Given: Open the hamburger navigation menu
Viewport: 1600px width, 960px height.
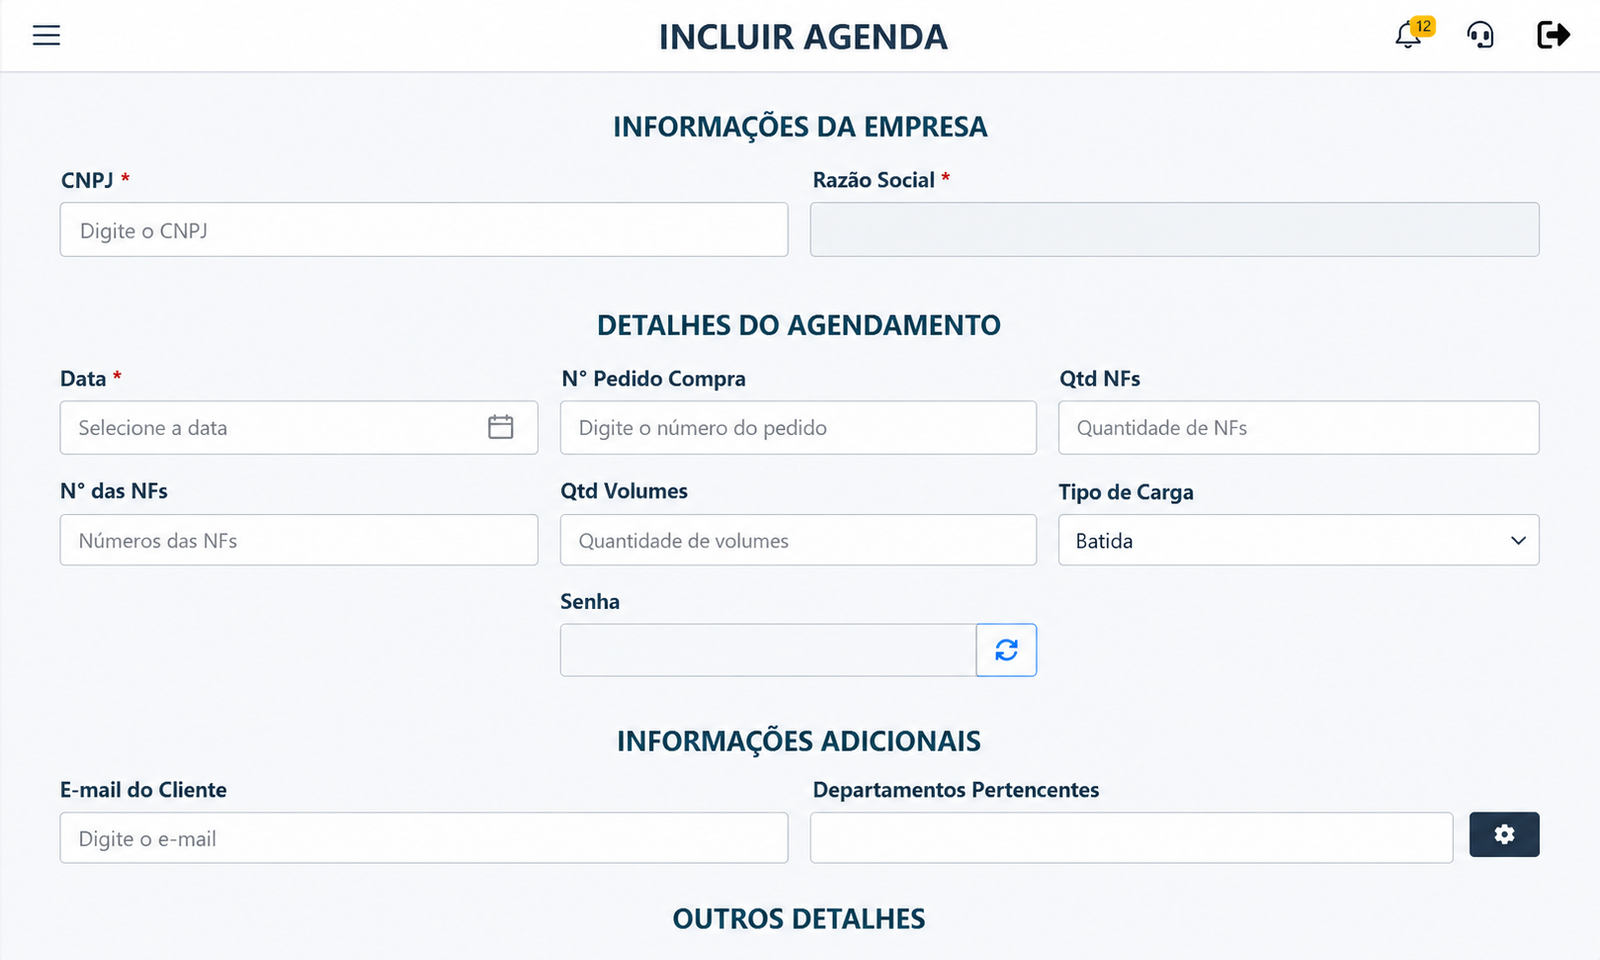Looking at the screenshot, I should [46, 36].
